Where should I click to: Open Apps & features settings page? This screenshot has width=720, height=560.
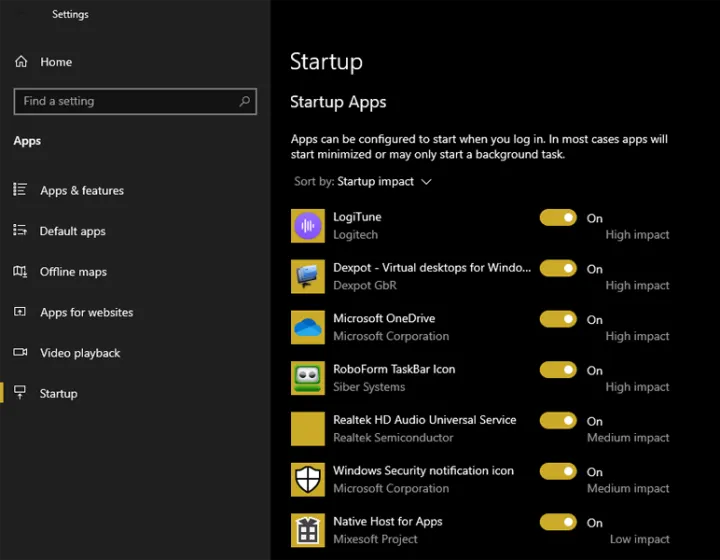(x=82, y=191)
